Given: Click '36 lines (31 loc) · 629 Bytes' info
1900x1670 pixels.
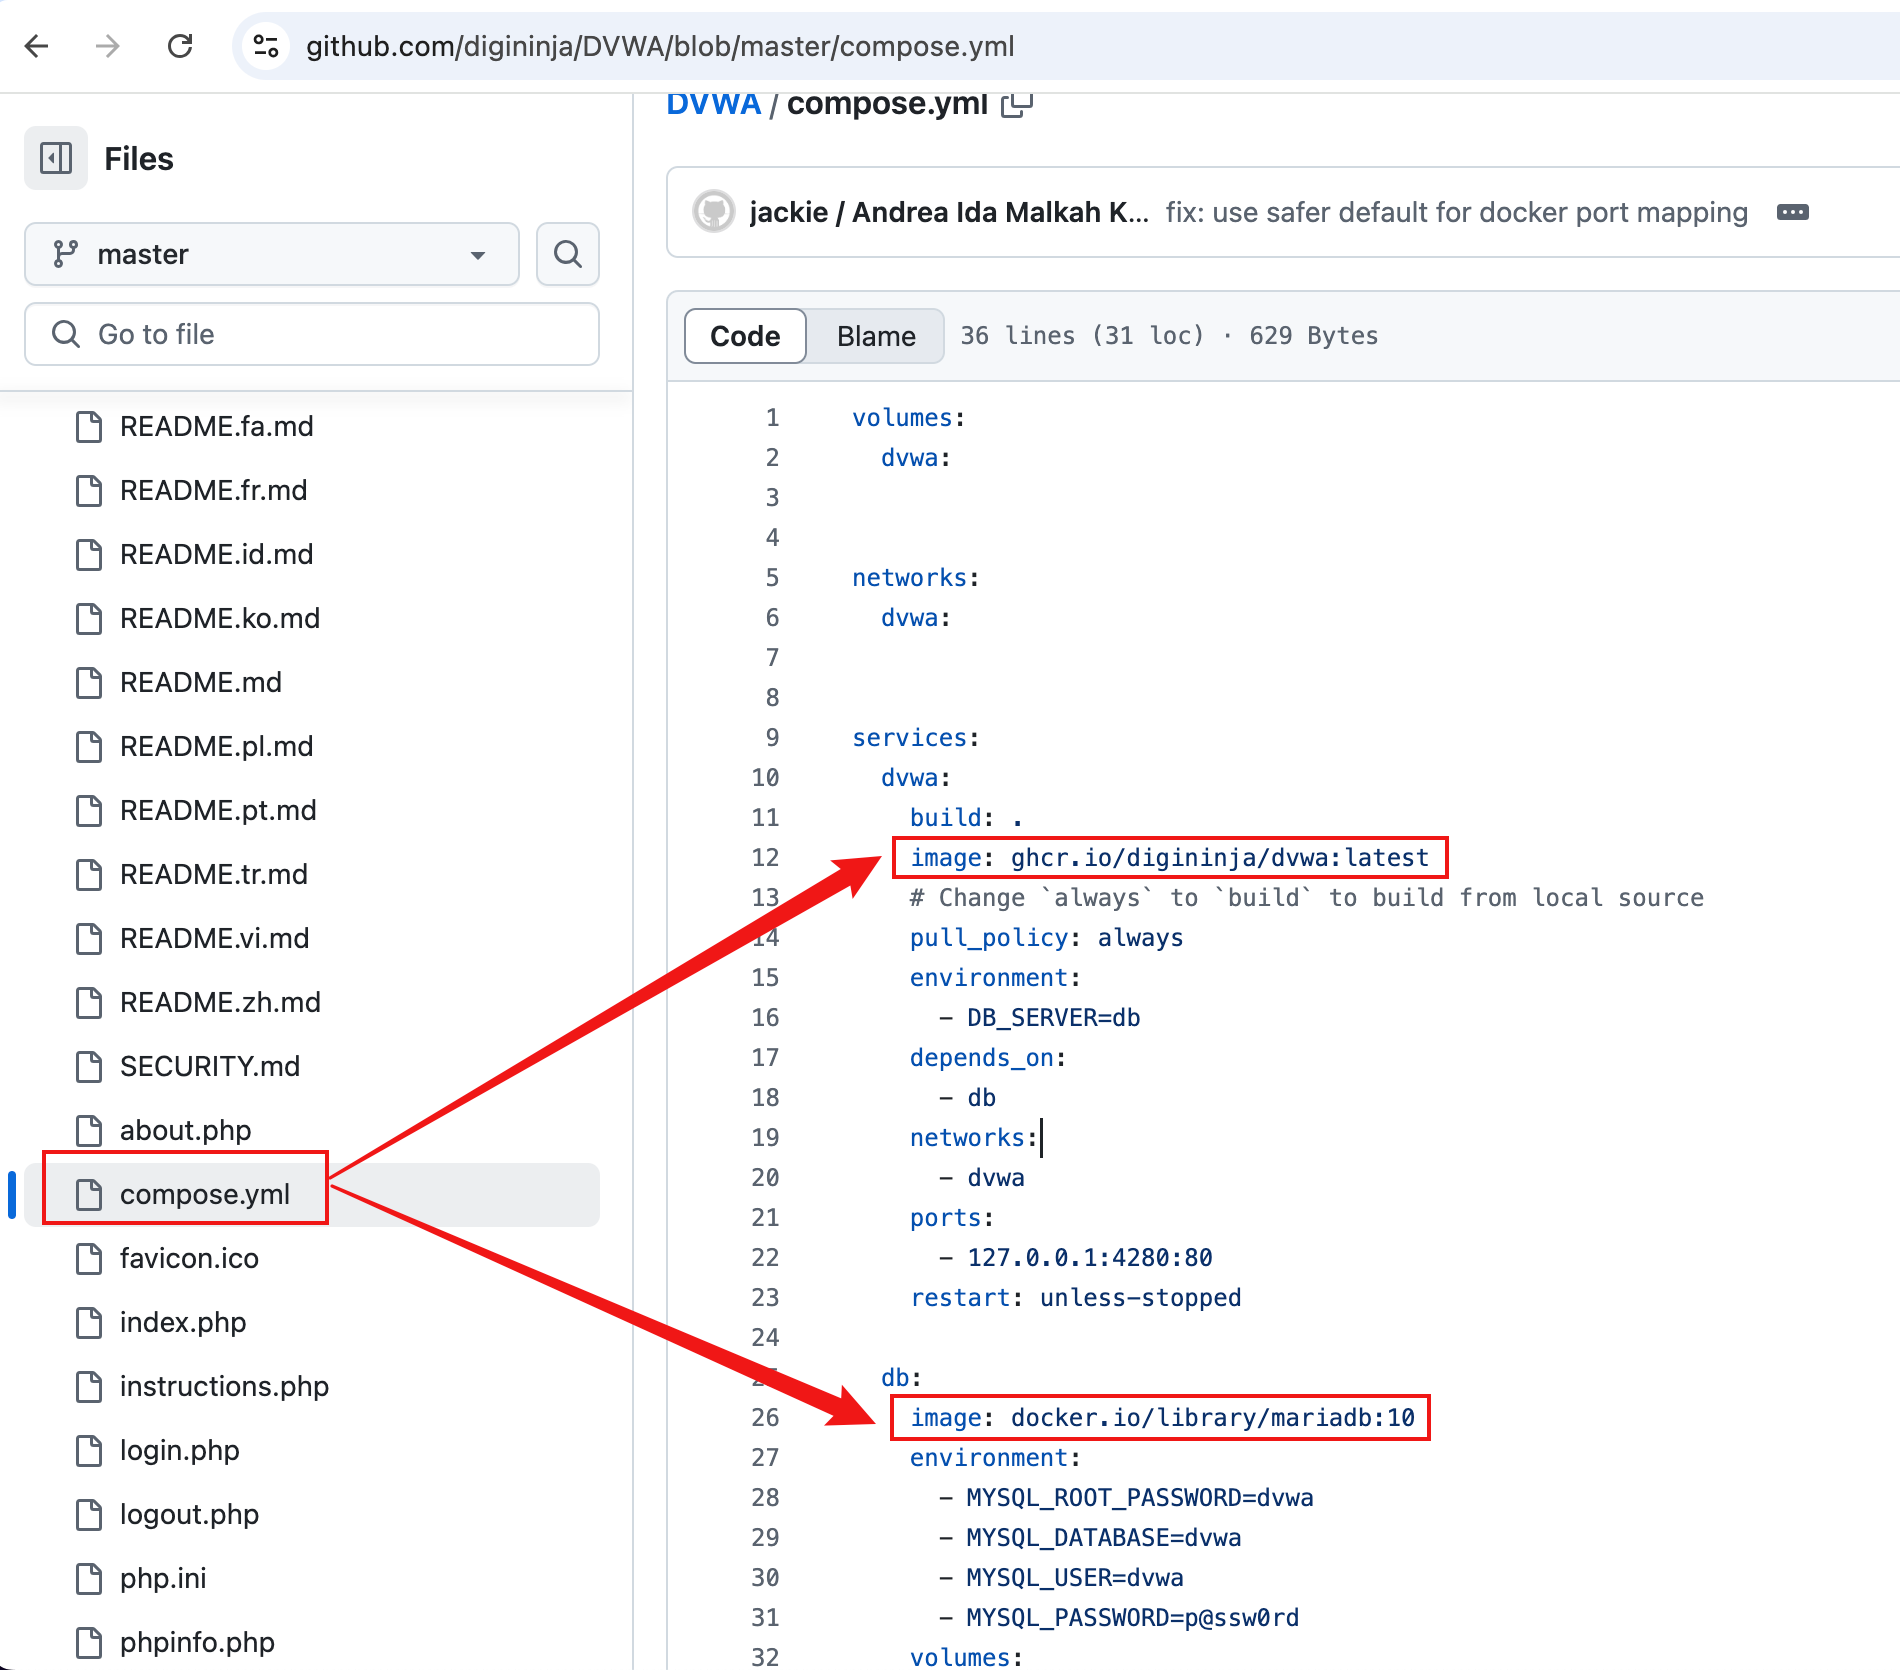Looking at the screenshot, I should [1169, 336].
